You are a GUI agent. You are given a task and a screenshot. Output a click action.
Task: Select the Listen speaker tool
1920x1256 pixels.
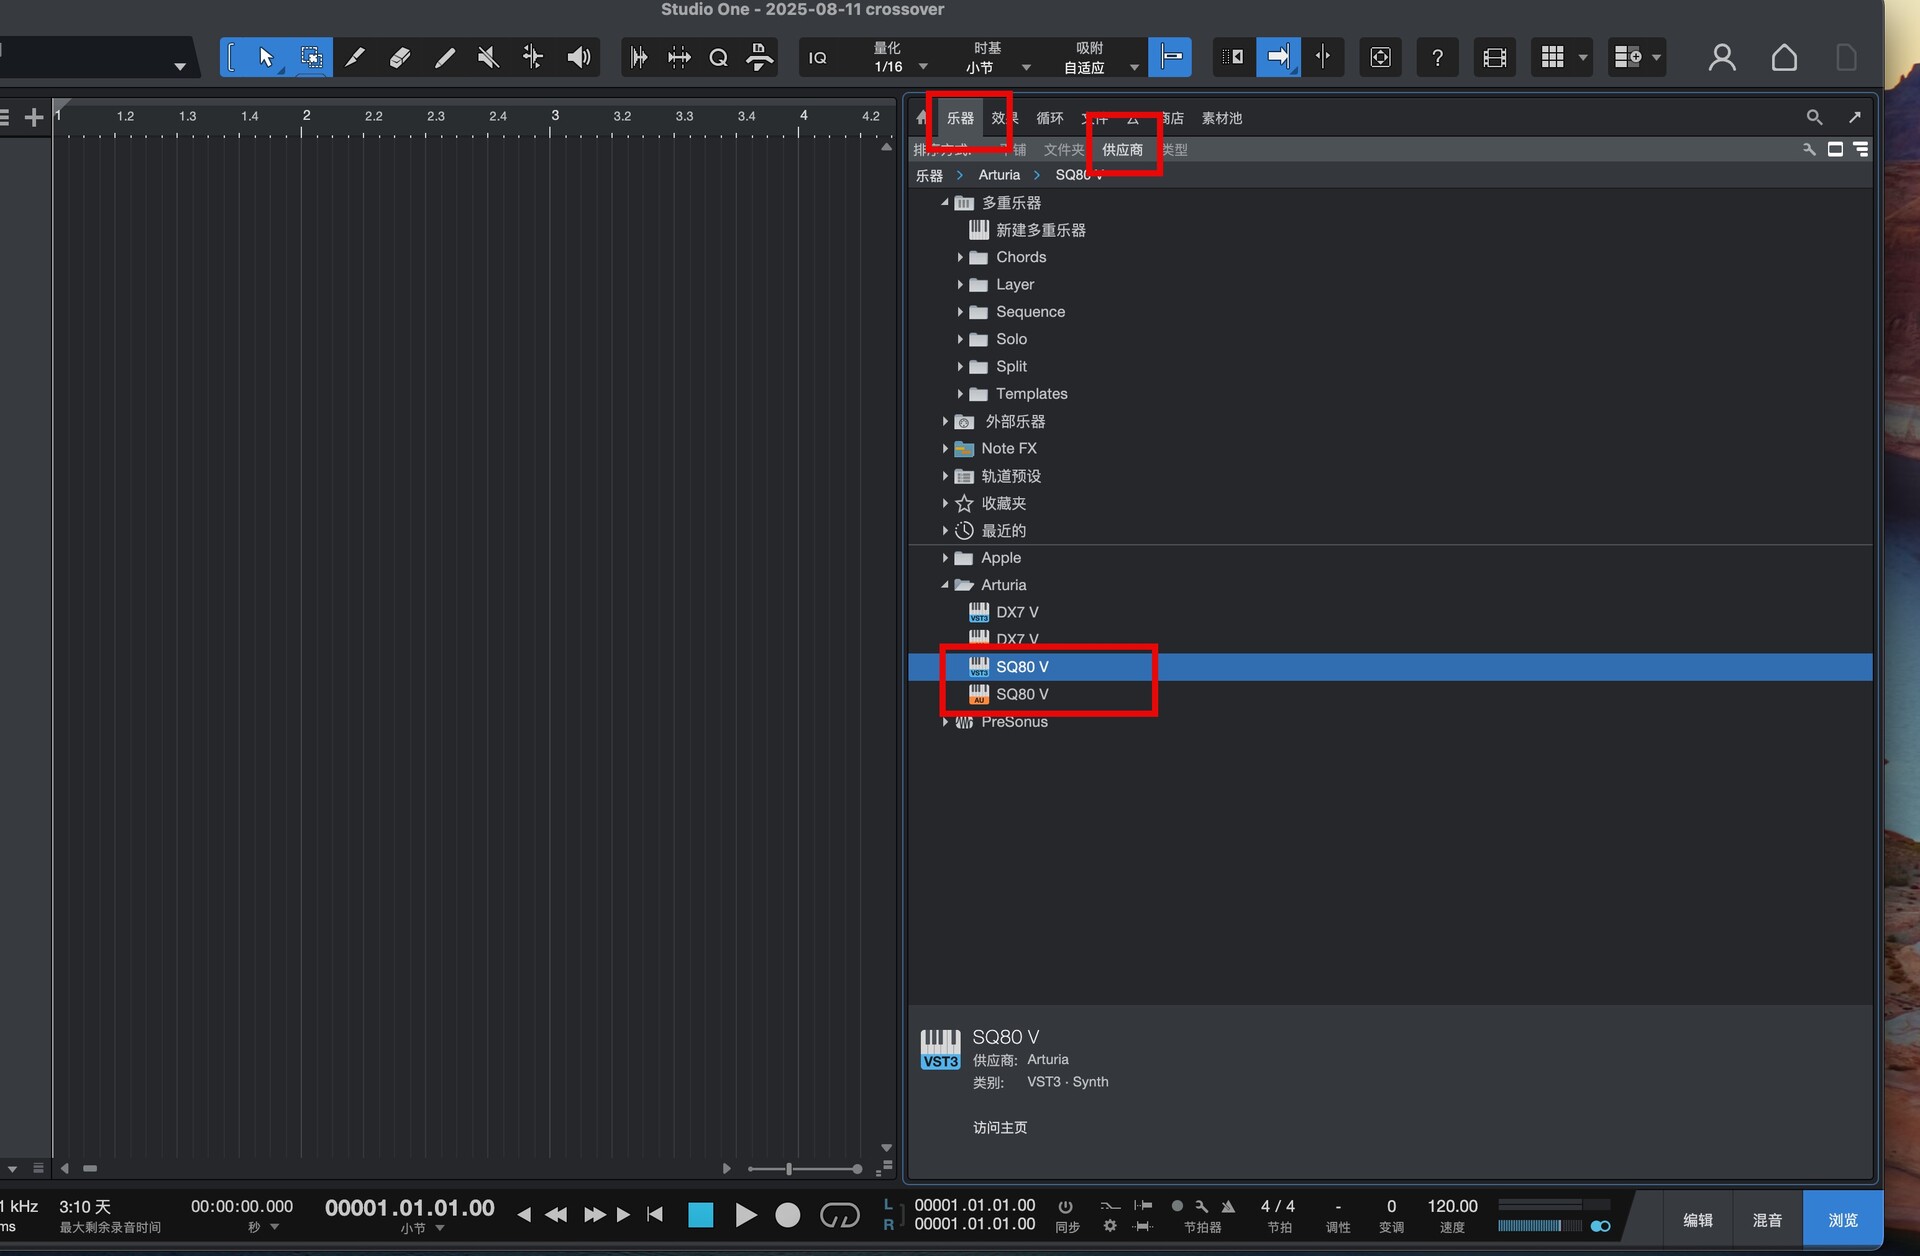click(578, 57)
